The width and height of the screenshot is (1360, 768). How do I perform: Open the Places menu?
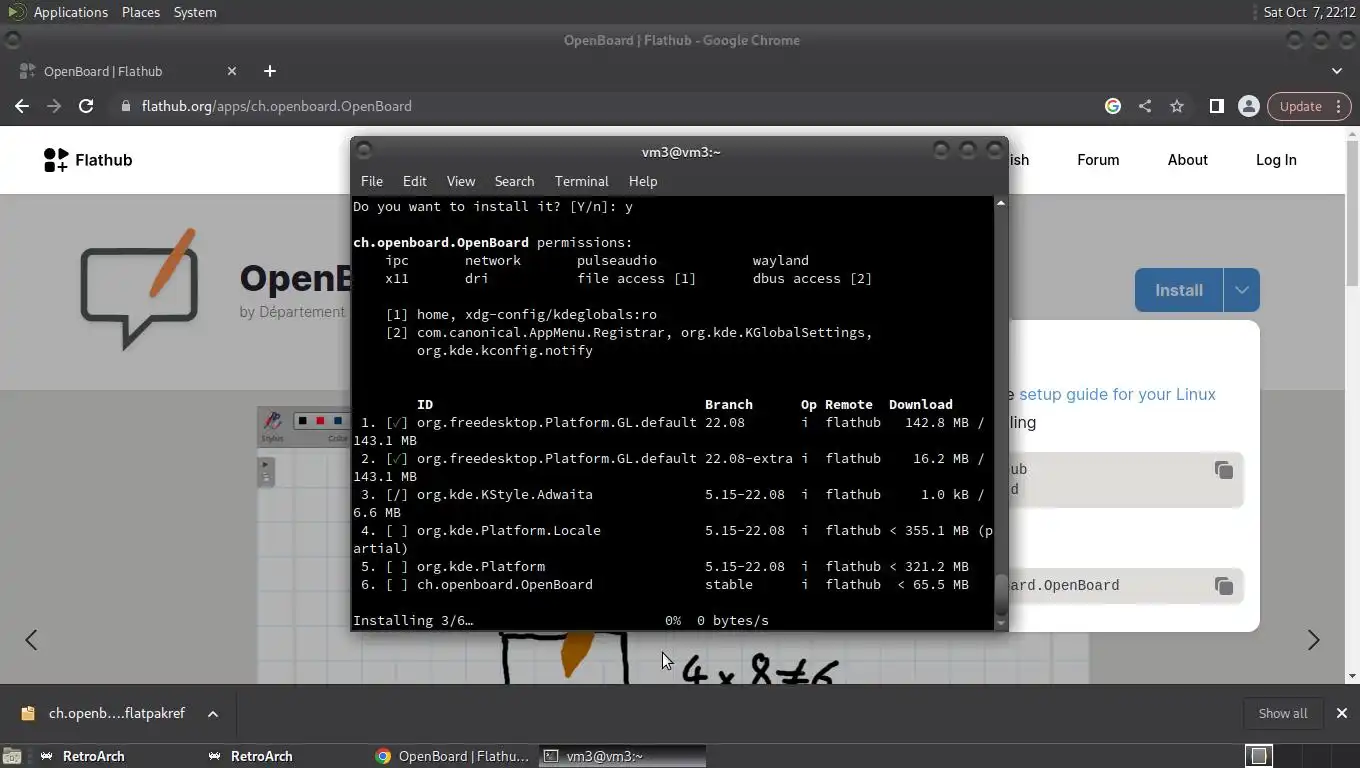[141, 12]
